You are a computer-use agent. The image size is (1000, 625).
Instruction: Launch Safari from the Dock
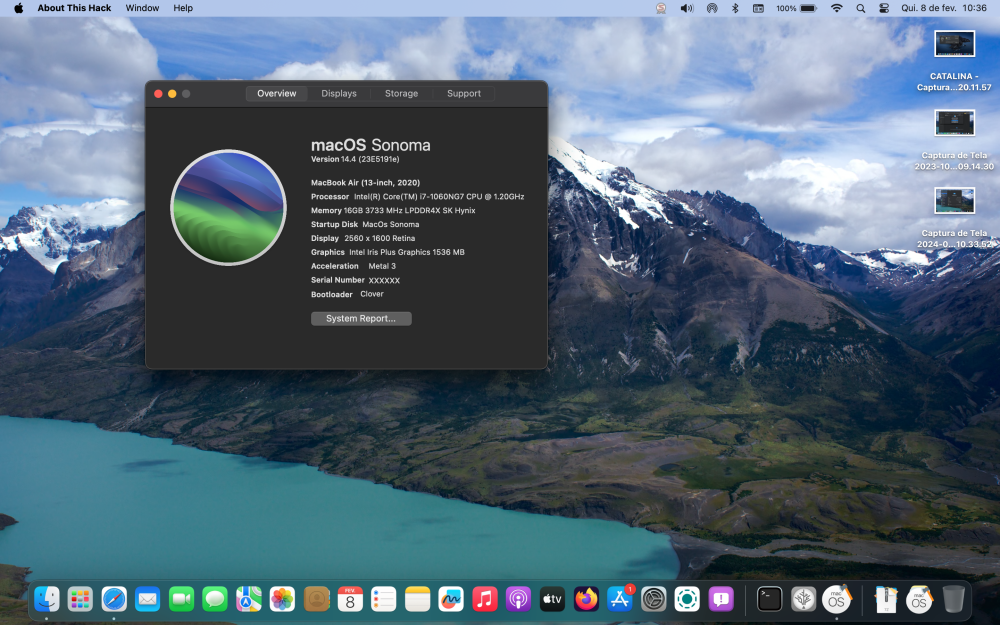[x=114, y=599]
